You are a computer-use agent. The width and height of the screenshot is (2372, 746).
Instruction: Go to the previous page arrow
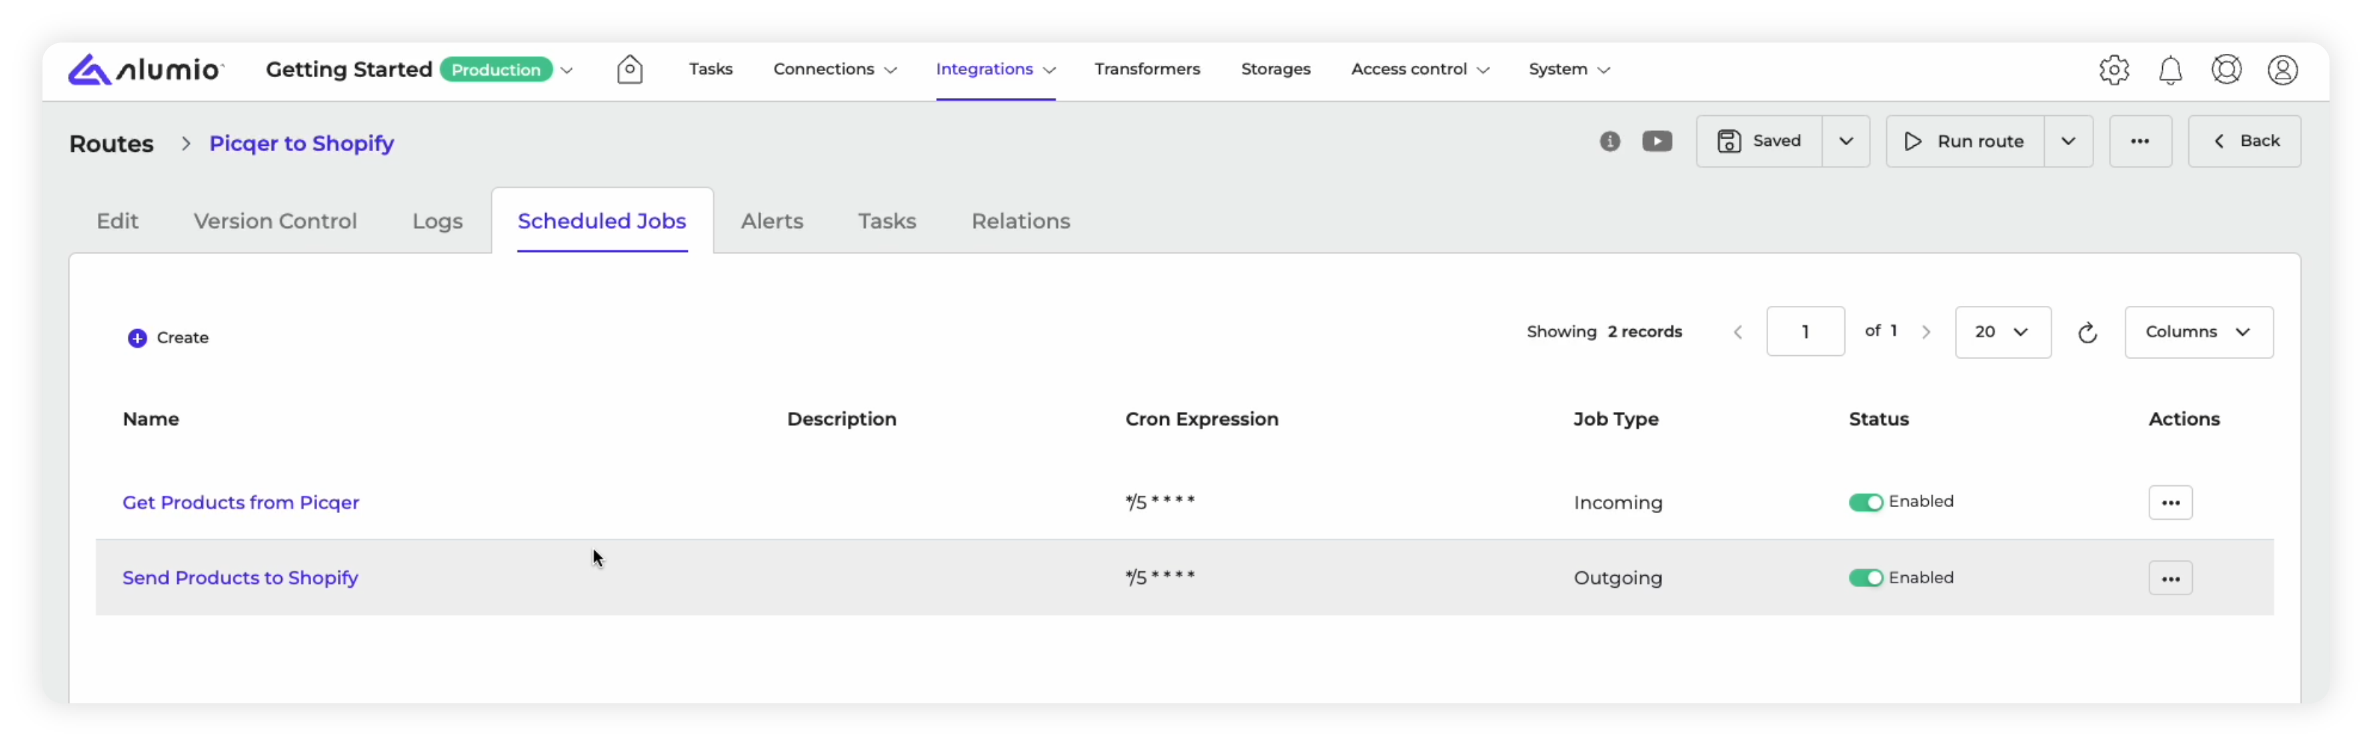pos(1738,332)
